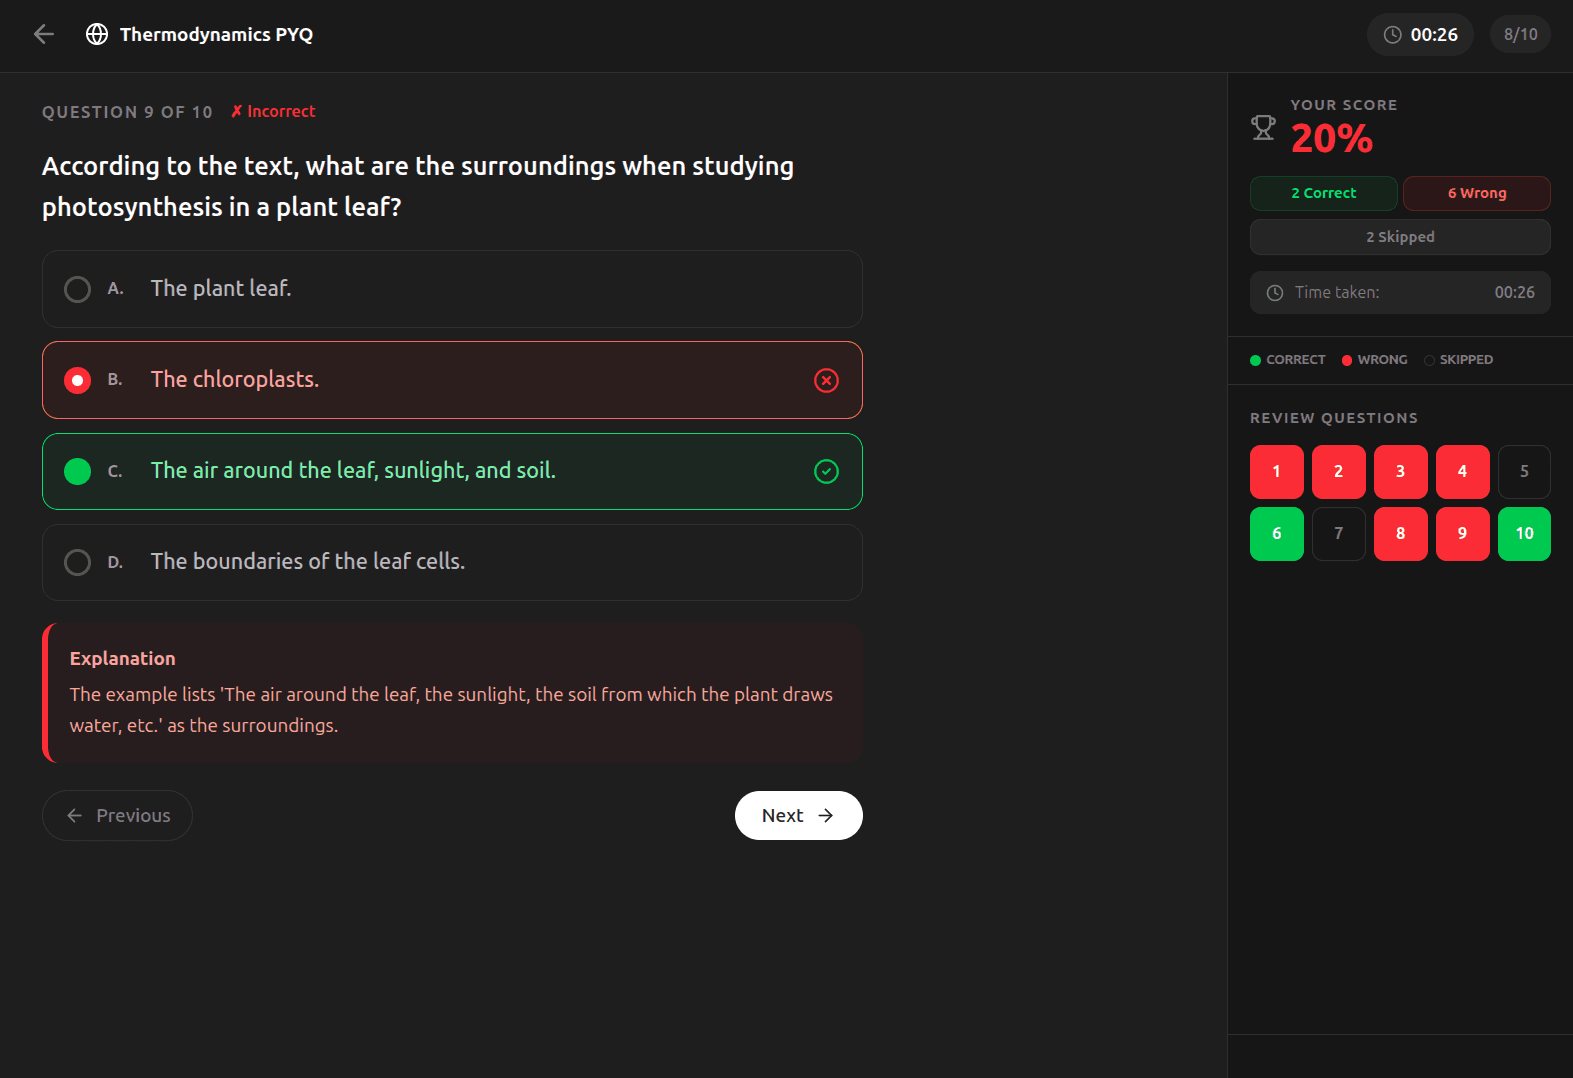Go back using the top-left arrow
This screenshot has height=1078, width=1573.
[x=44, y=34]
